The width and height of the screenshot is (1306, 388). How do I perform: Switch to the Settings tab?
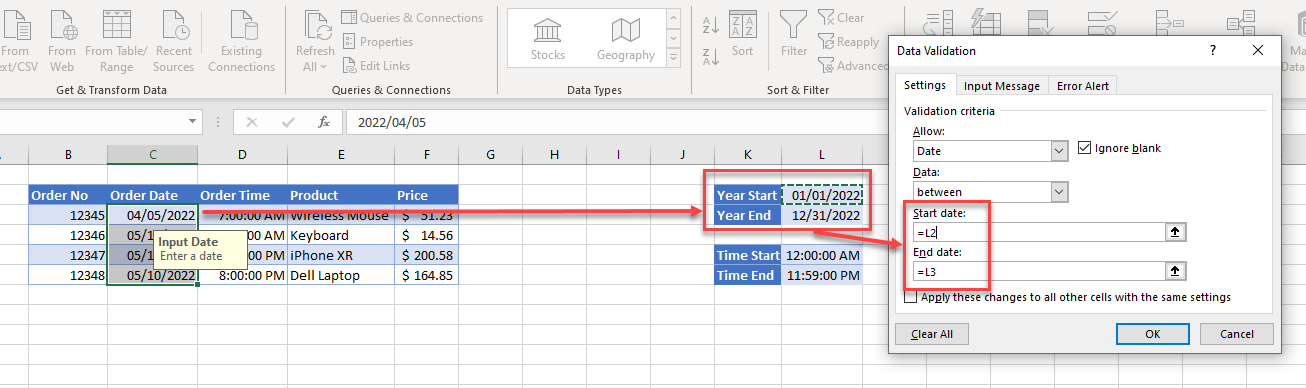pos(925,85)
